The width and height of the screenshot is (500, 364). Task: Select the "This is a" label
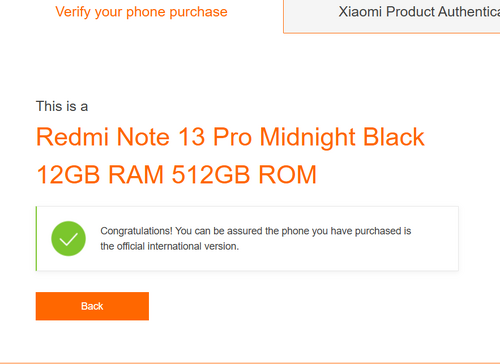click(62, 106)
